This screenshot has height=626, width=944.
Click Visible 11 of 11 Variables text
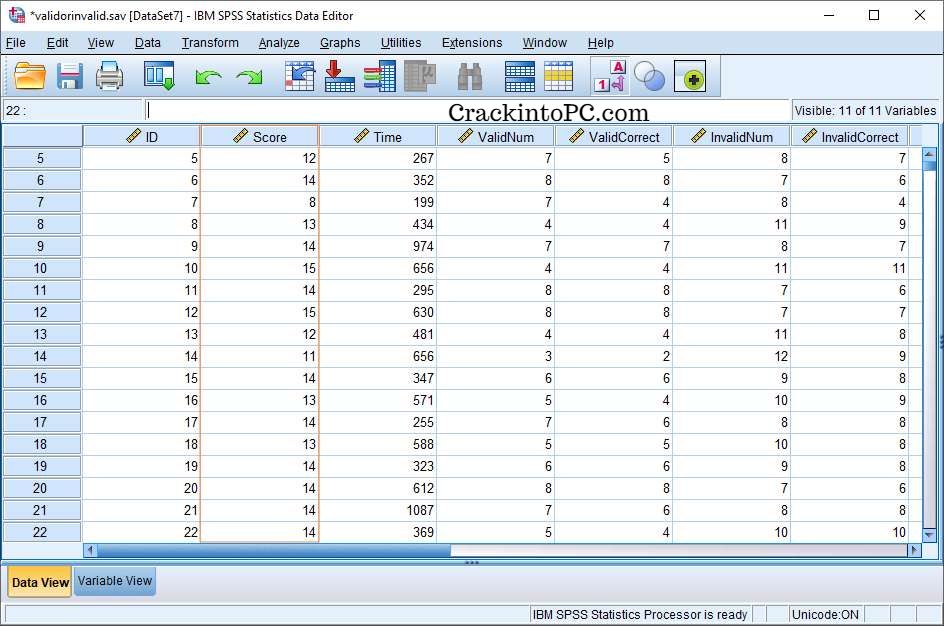(865, 111)
